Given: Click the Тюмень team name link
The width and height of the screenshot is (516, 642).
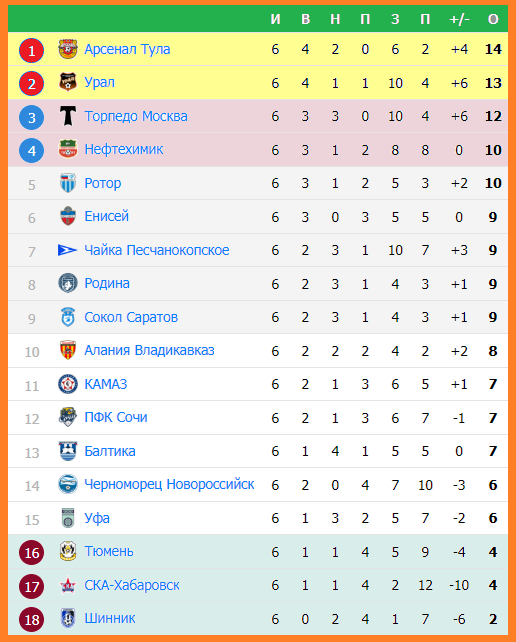Looking at the screenshot, I should (x=109, y=552).
